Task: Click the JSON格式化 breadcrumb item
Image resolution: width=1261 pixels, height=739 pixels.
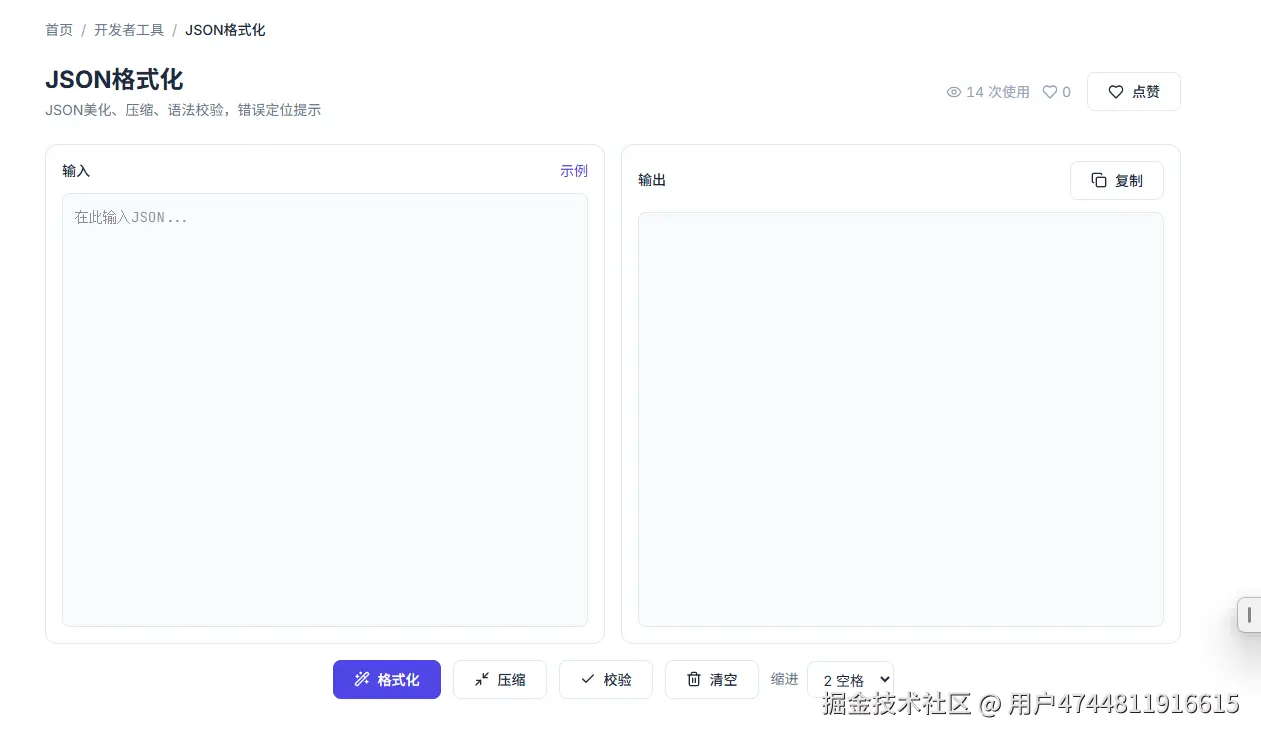Action: (225, 30)
